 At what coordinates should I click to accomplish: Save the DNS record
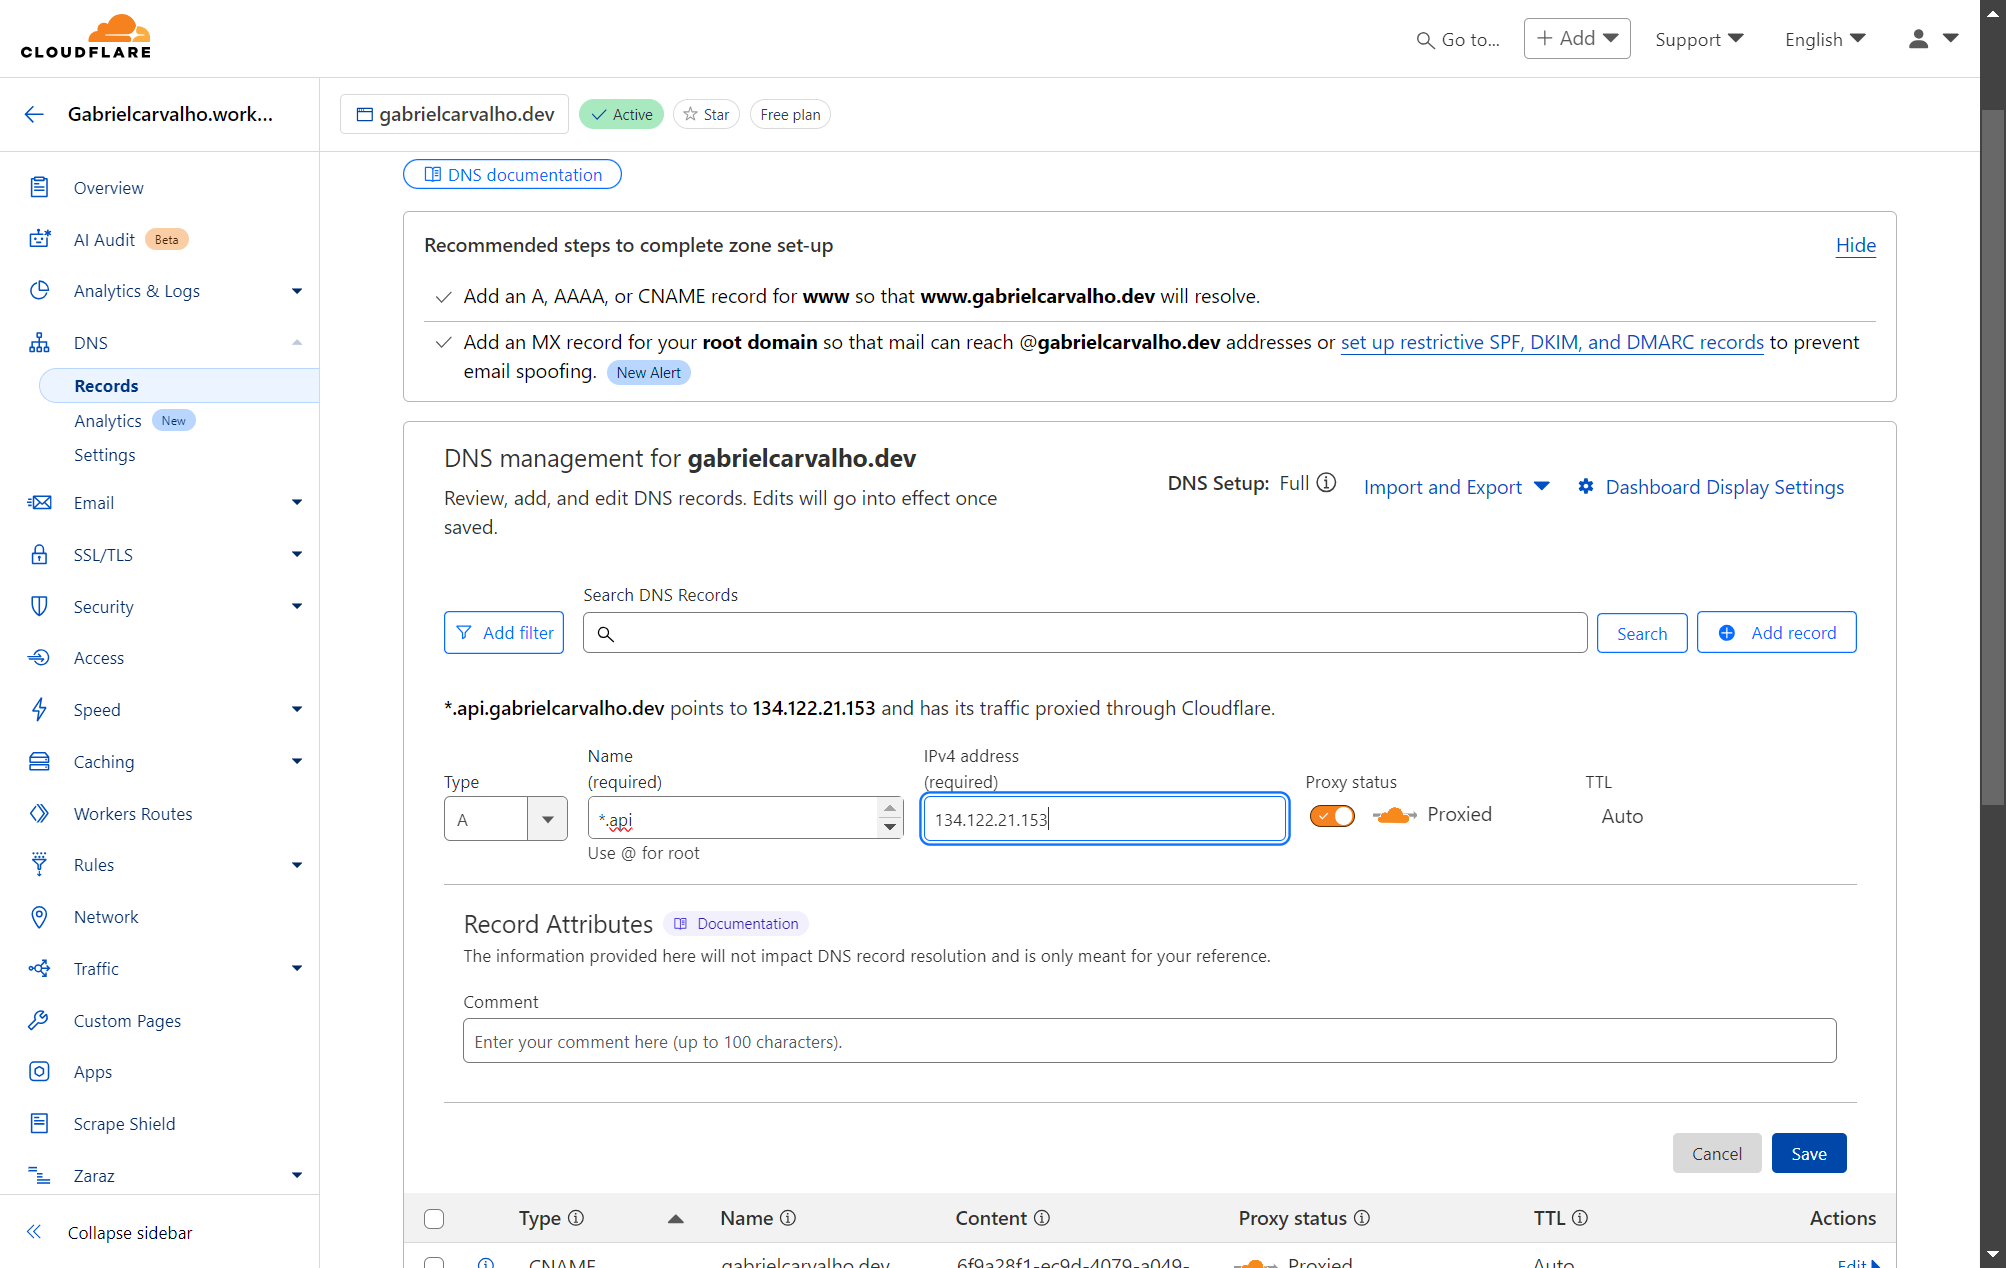[1809, 1153]
